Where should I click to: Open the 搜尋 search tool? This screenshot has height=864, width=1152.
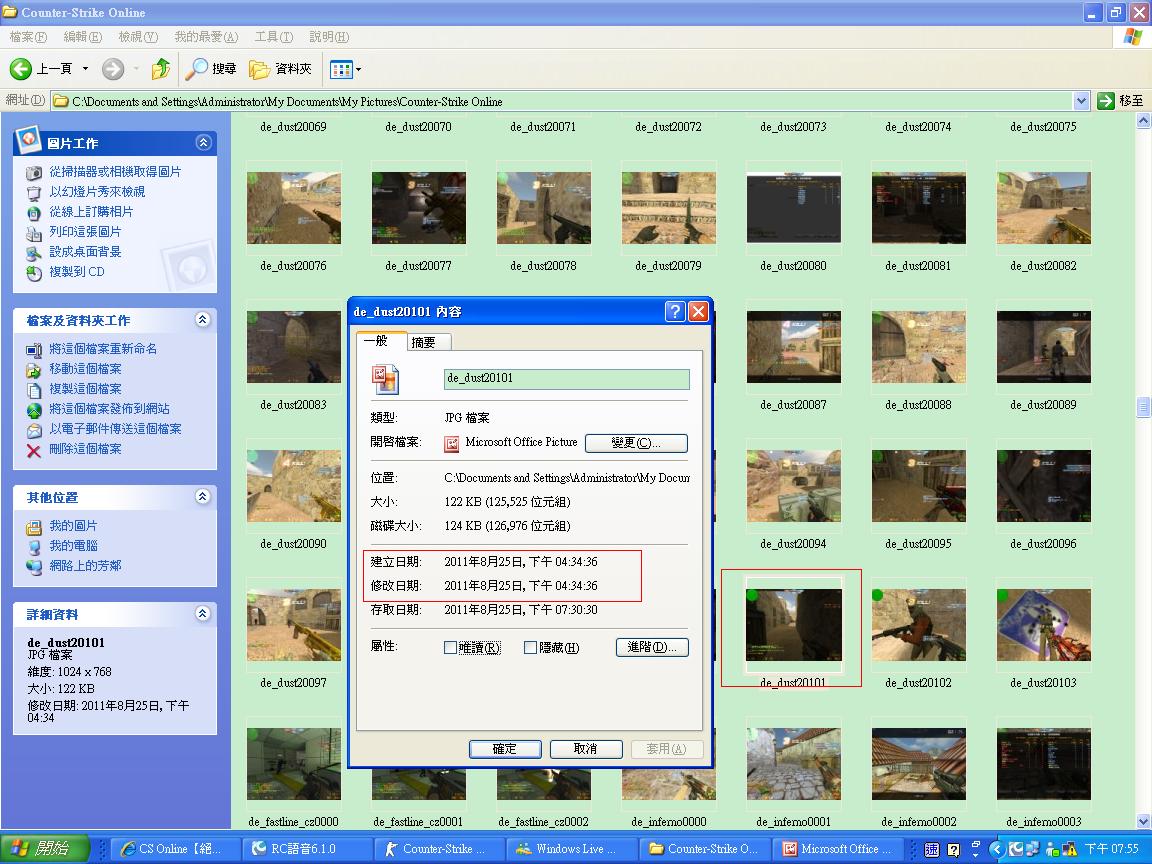212,69
